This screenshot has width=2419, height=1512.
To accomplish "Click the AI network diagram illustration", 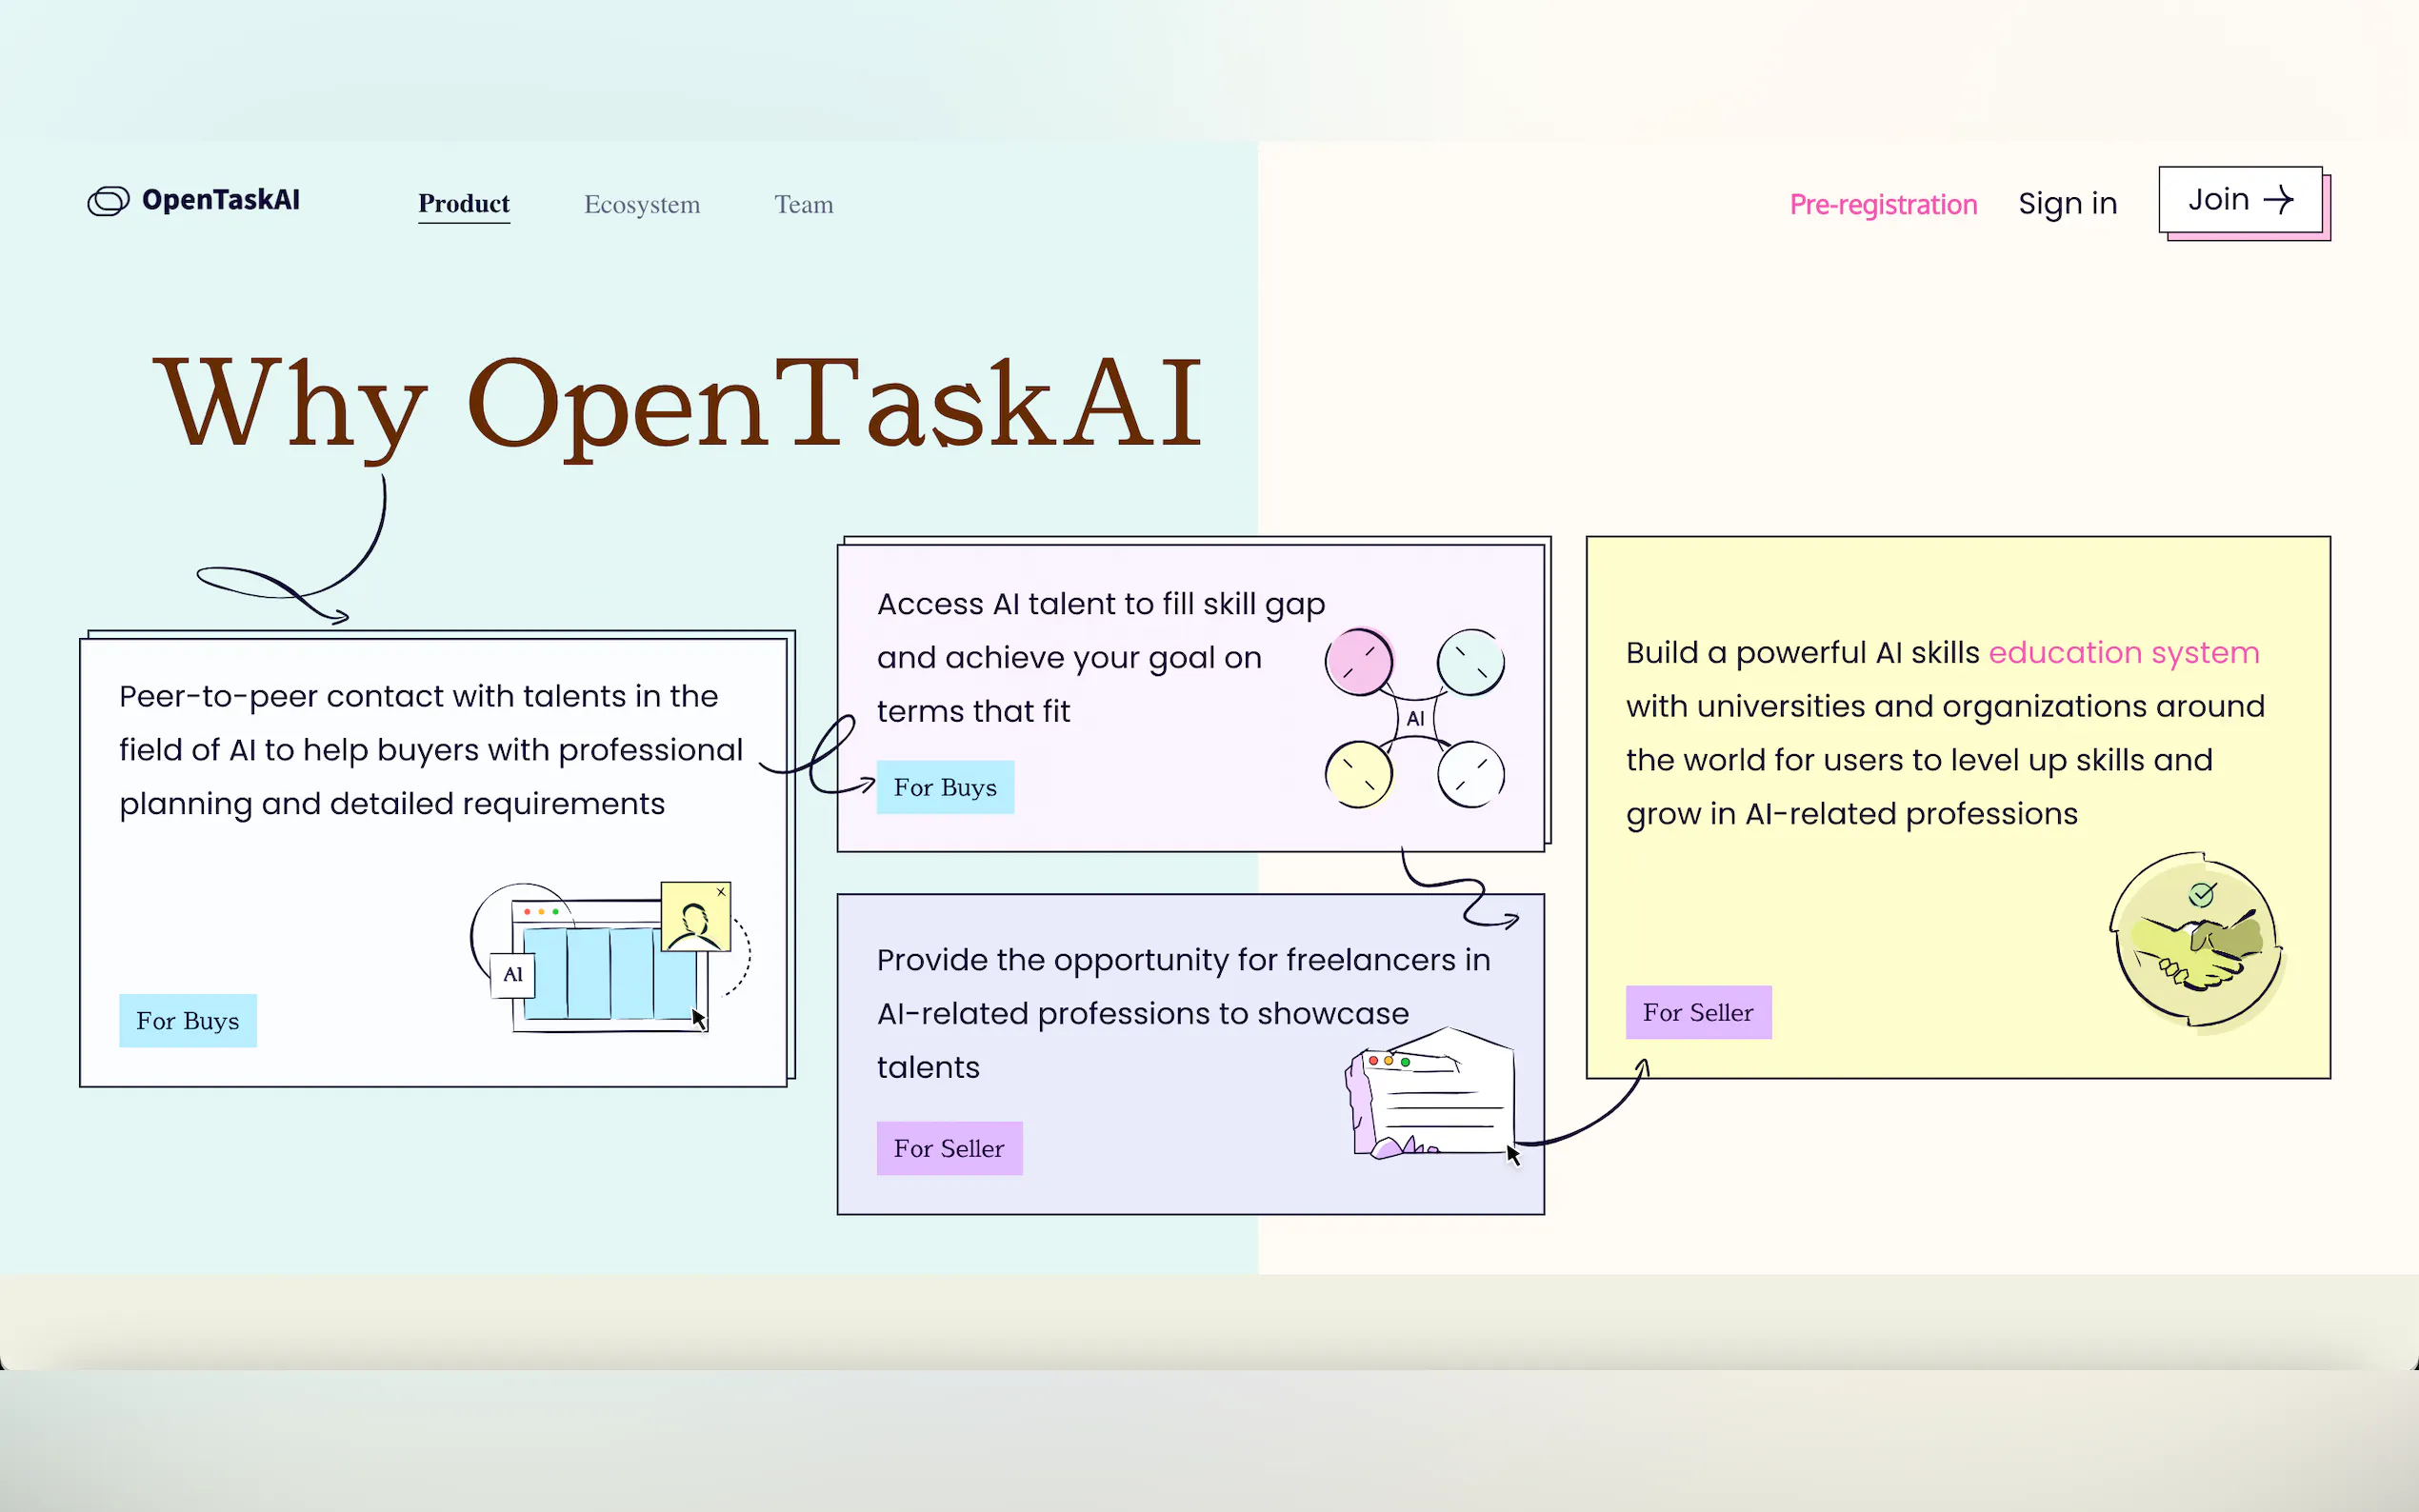I will [x=1414, y=718].
